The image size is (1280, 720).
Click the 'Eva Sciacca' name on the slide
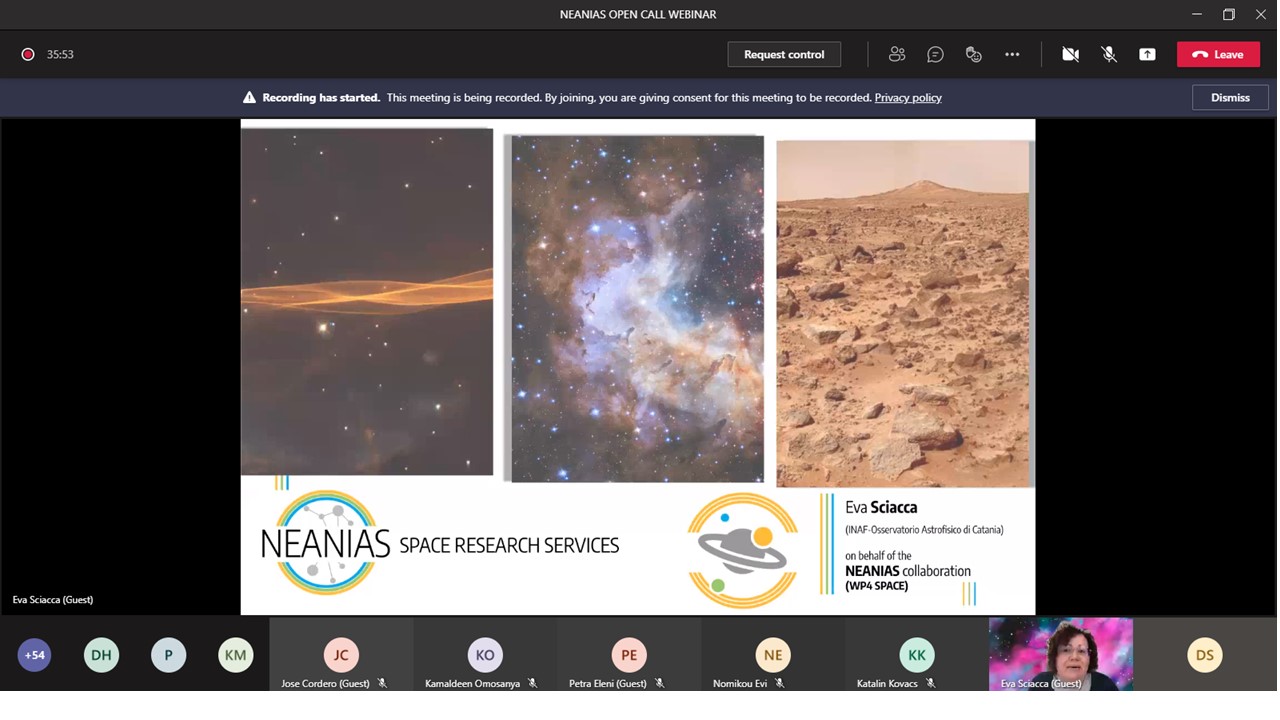[881, 507]
